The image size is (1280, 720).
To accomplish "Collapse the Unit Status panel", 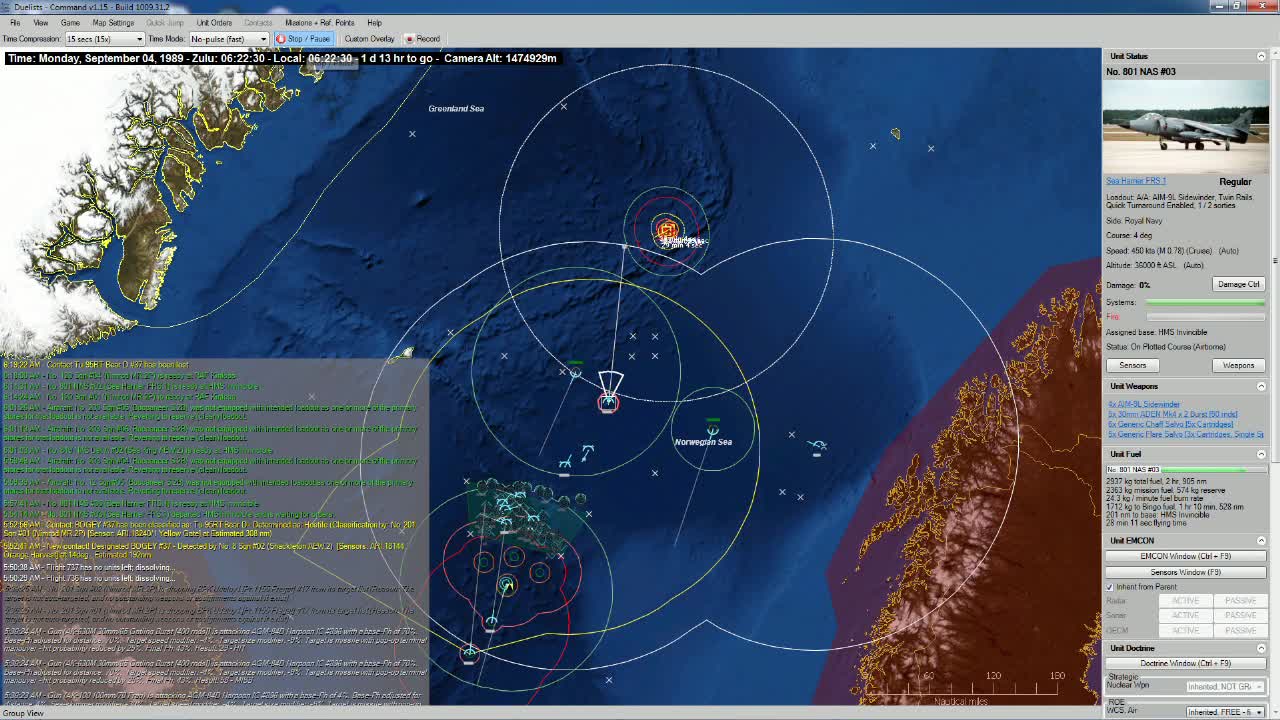I will click(1261, 56).
